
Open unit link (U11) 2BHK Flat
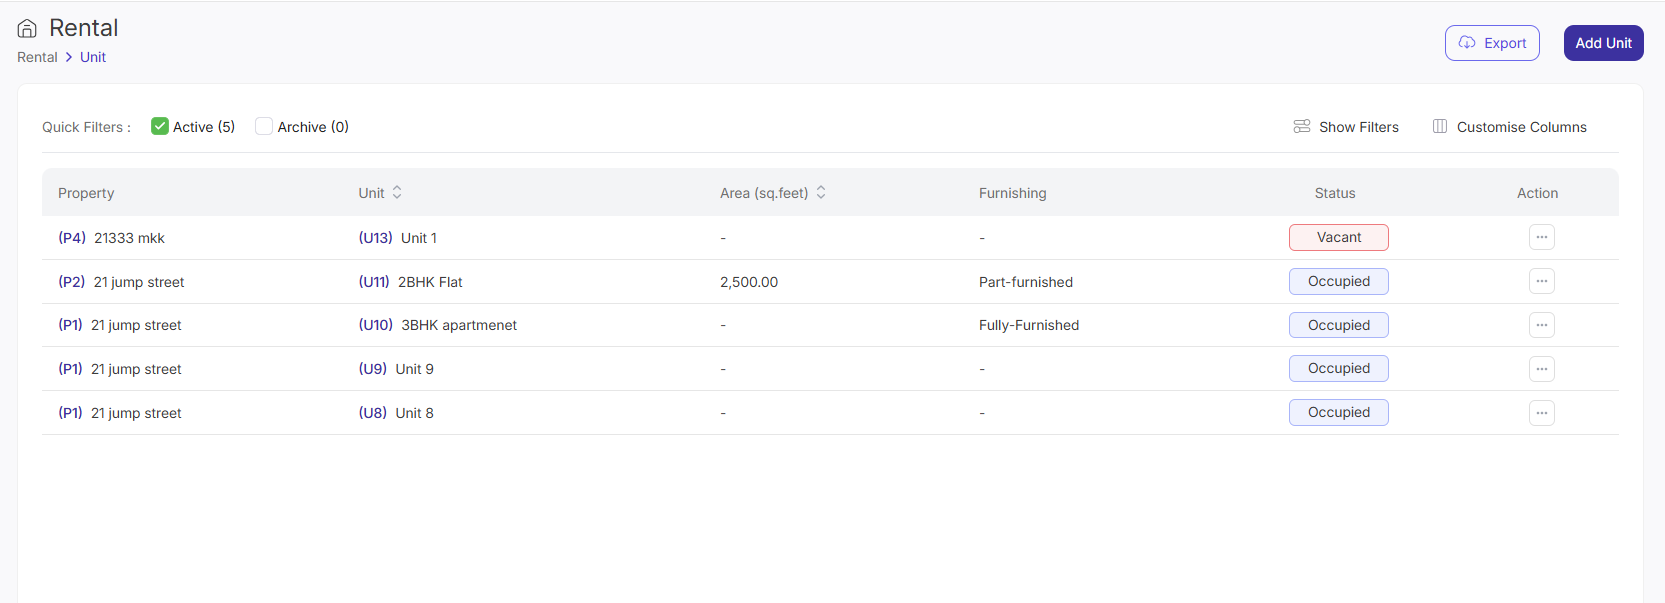[410, 282]
